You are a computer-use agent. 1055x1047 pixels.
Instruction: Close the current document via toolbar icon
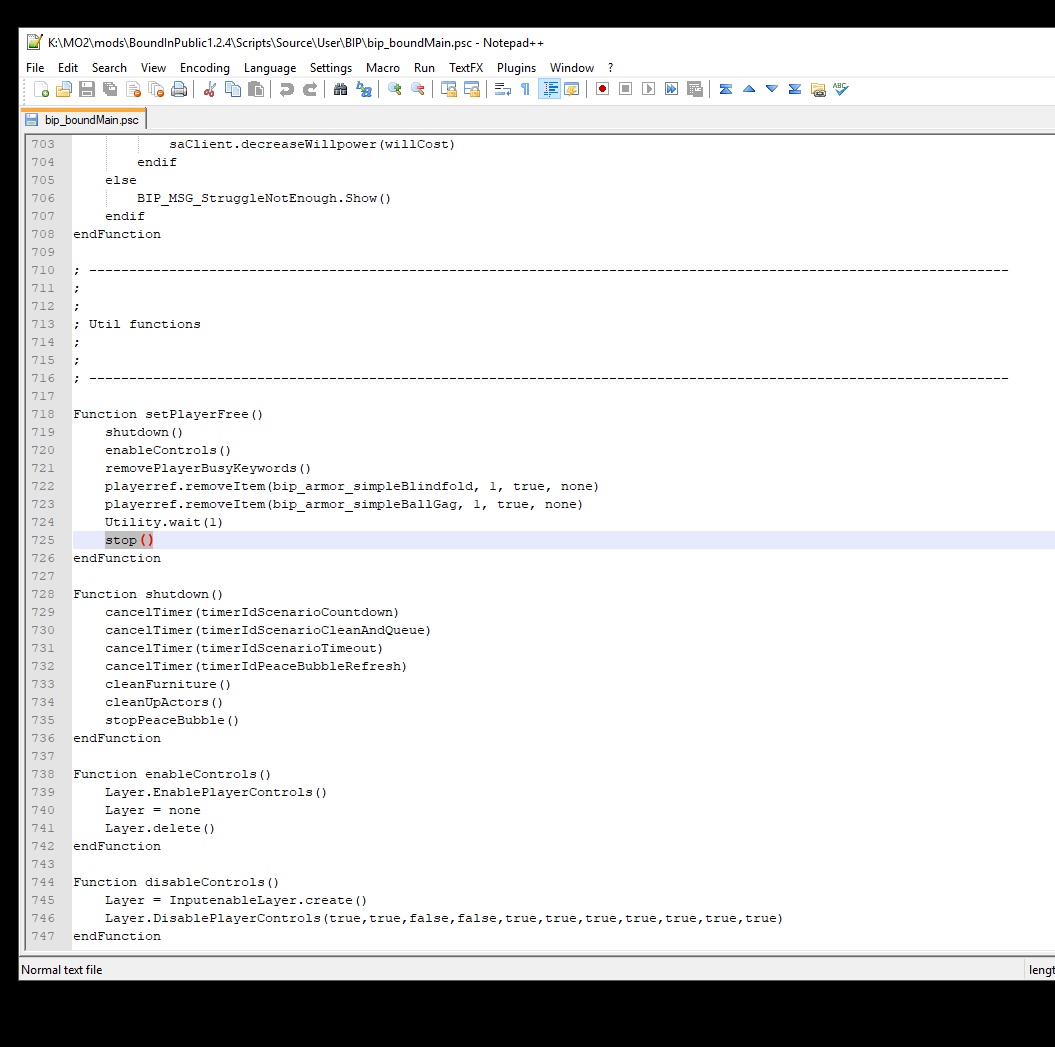click(x=133, y=89)
